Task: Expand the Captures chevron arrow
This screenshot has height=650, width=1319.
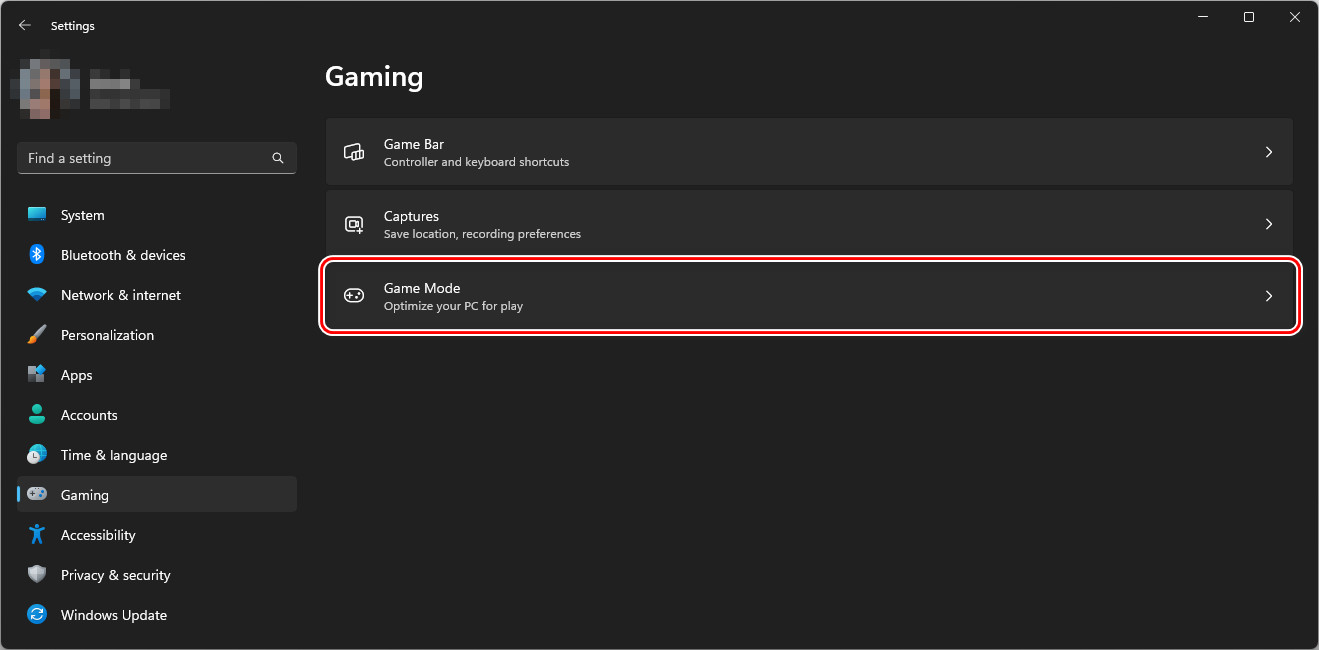Action: [x=1269, y=224]
